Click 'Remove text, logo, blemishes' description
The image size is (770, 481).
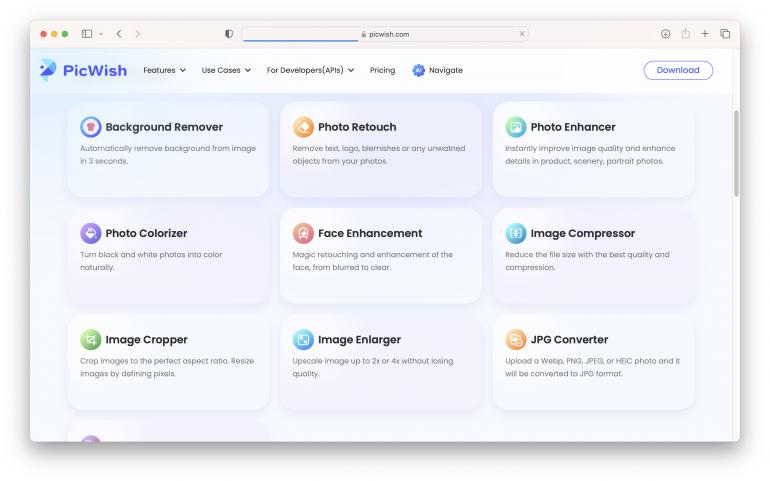[x=379, y=154]
